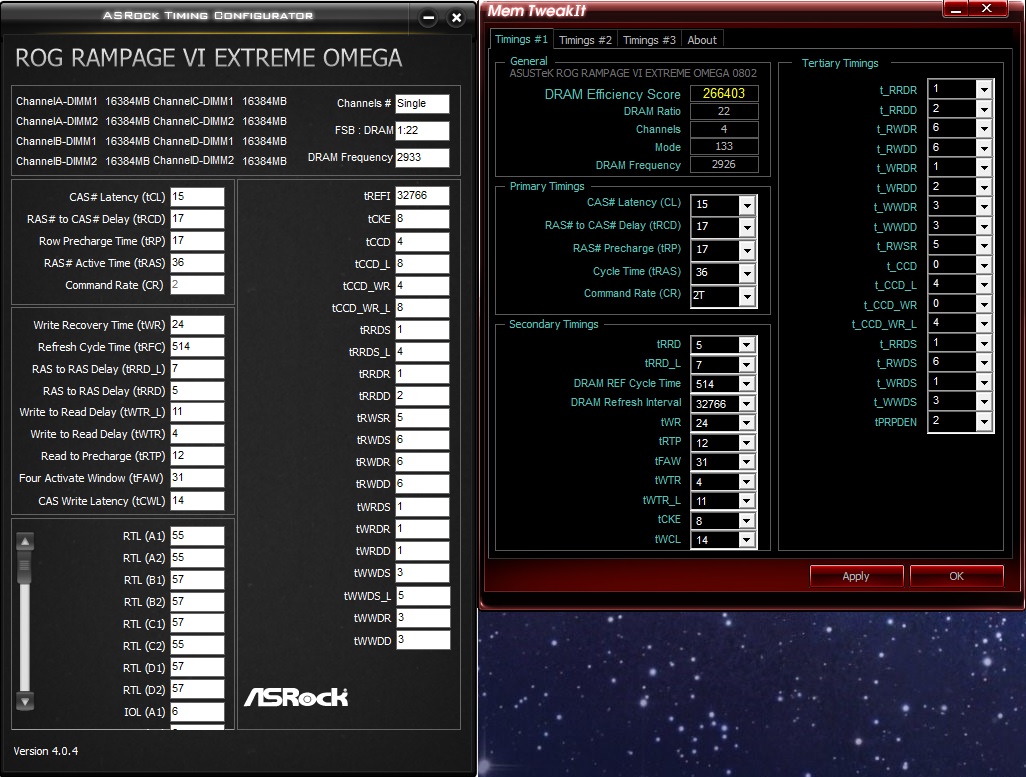Switch to the Timings #3 tab
Viewport: 1026px width, 777px height.
click(649, 40)
